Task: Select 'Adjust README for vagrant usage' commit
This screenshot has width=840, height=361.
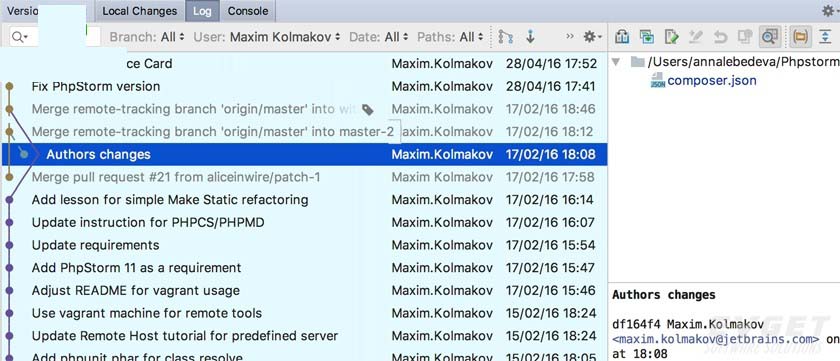Action: coord(304,291)
